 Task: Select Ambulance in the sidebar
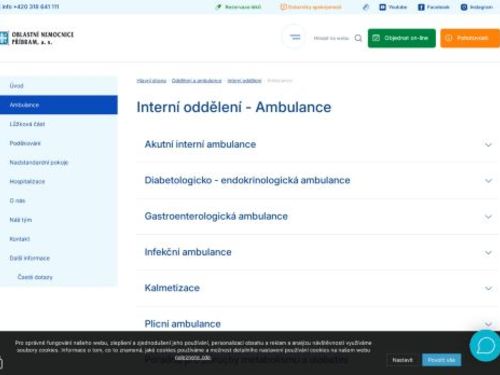point(59,105)
